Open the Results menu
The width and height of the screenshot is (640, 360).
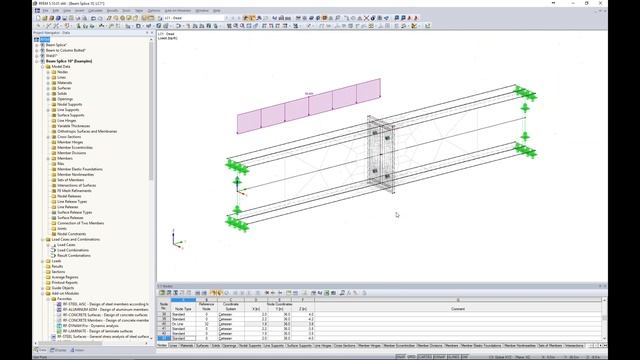click(x=112, y=11)
